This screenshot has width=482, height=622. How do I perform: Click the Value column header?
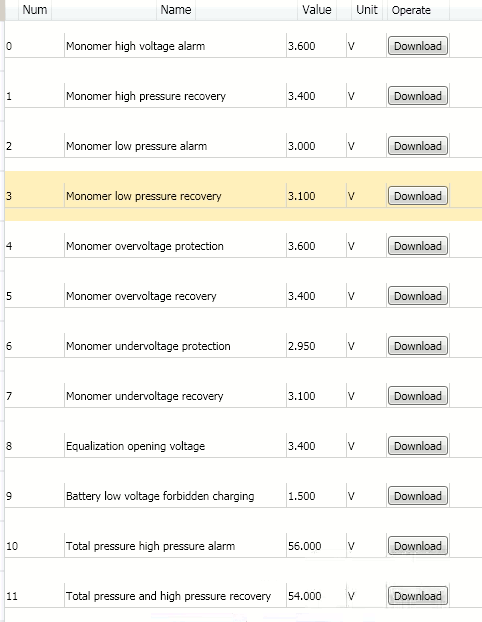coord(317,10)
